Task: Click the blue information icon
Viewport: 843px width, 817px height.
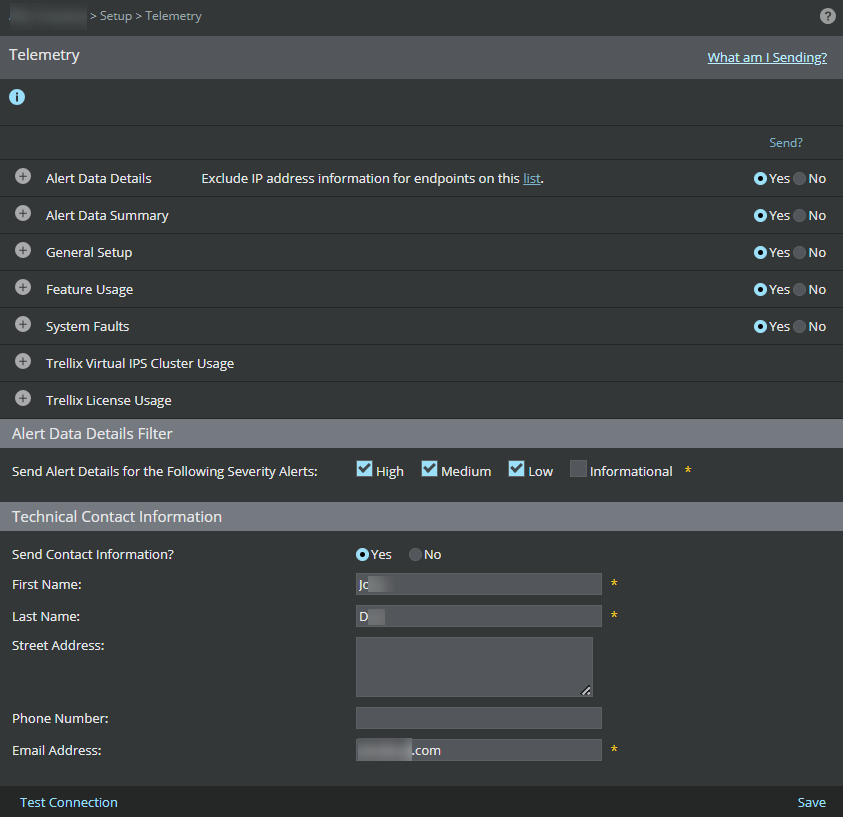Action: tap(17, 97)
